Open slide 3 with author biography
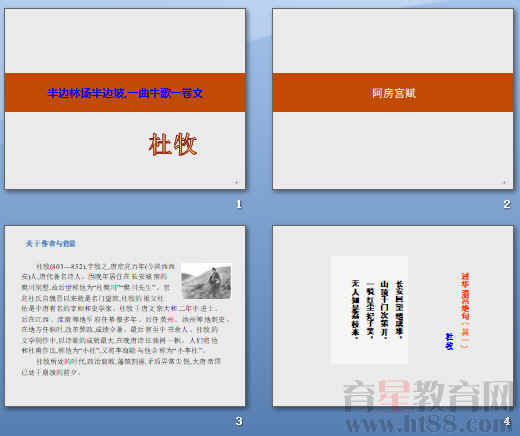The height and width of the screenshot is (436, 520). point(125,316)
